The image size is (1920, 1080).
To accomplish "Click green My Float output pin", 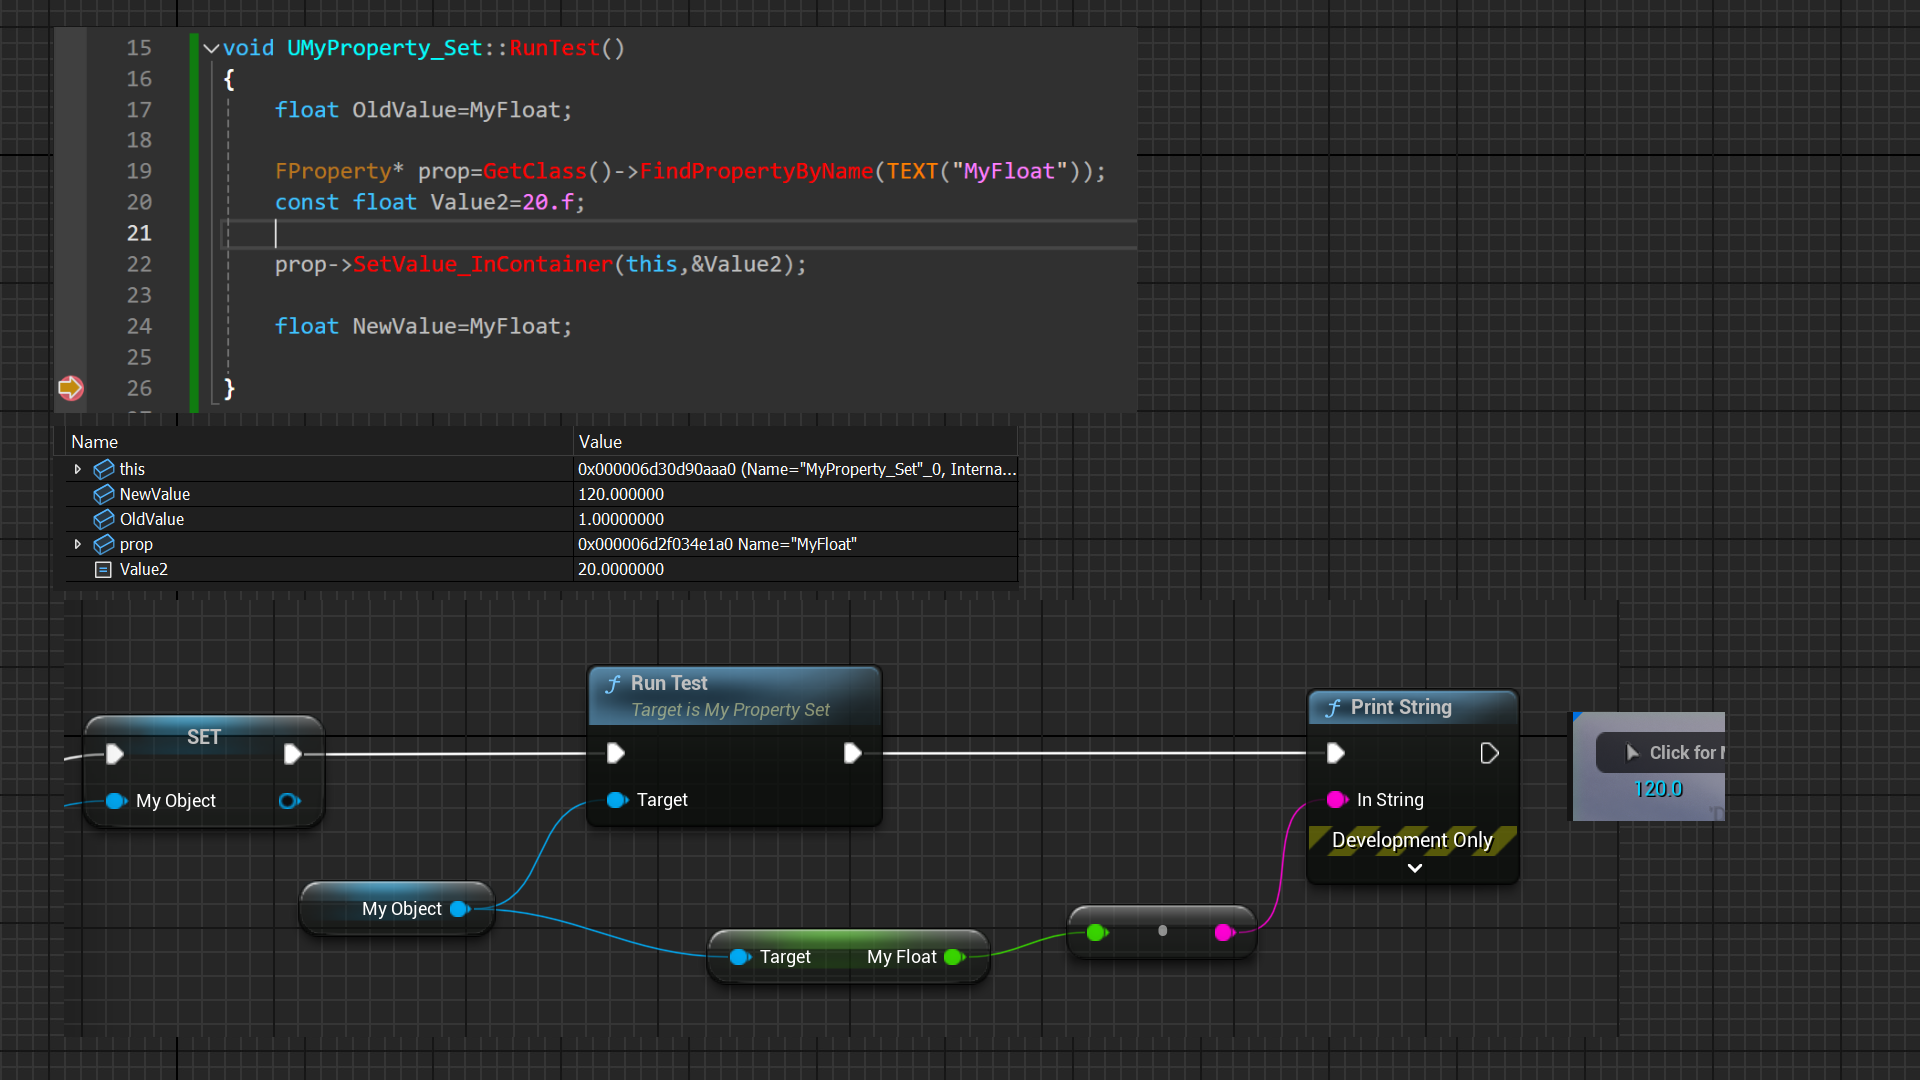I will pyautogui.click(x=954, y=957).
